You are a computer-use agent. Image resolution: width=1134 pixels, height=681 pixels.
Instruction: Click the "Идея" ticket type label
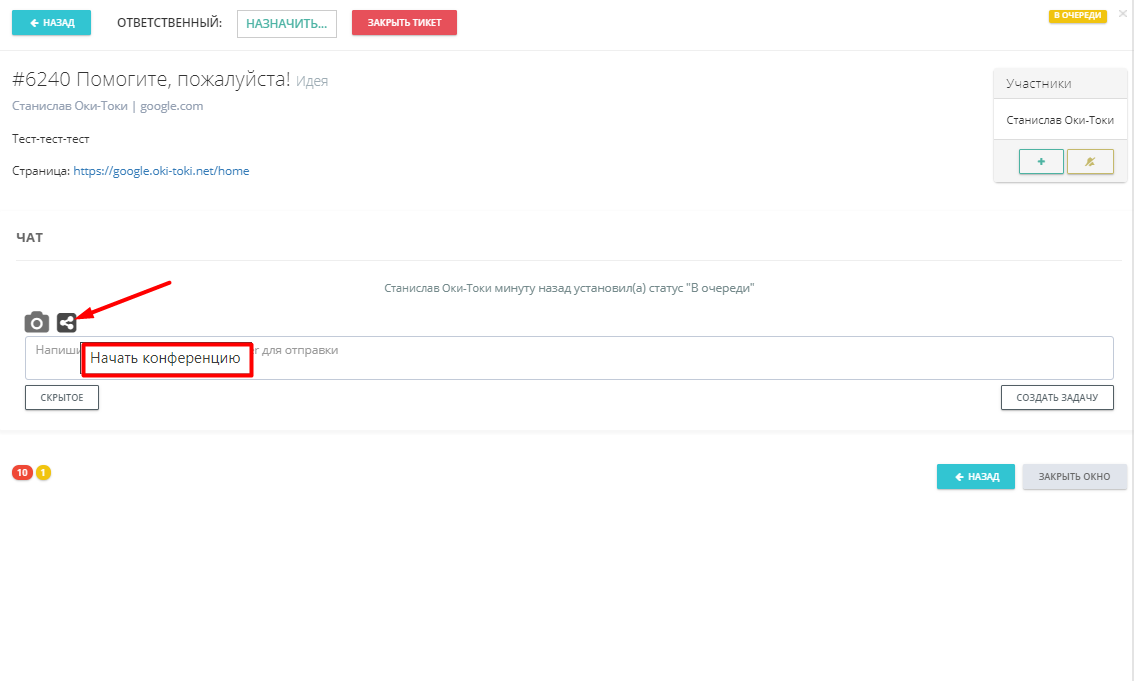pyautogui.click(x=312, y=82)
